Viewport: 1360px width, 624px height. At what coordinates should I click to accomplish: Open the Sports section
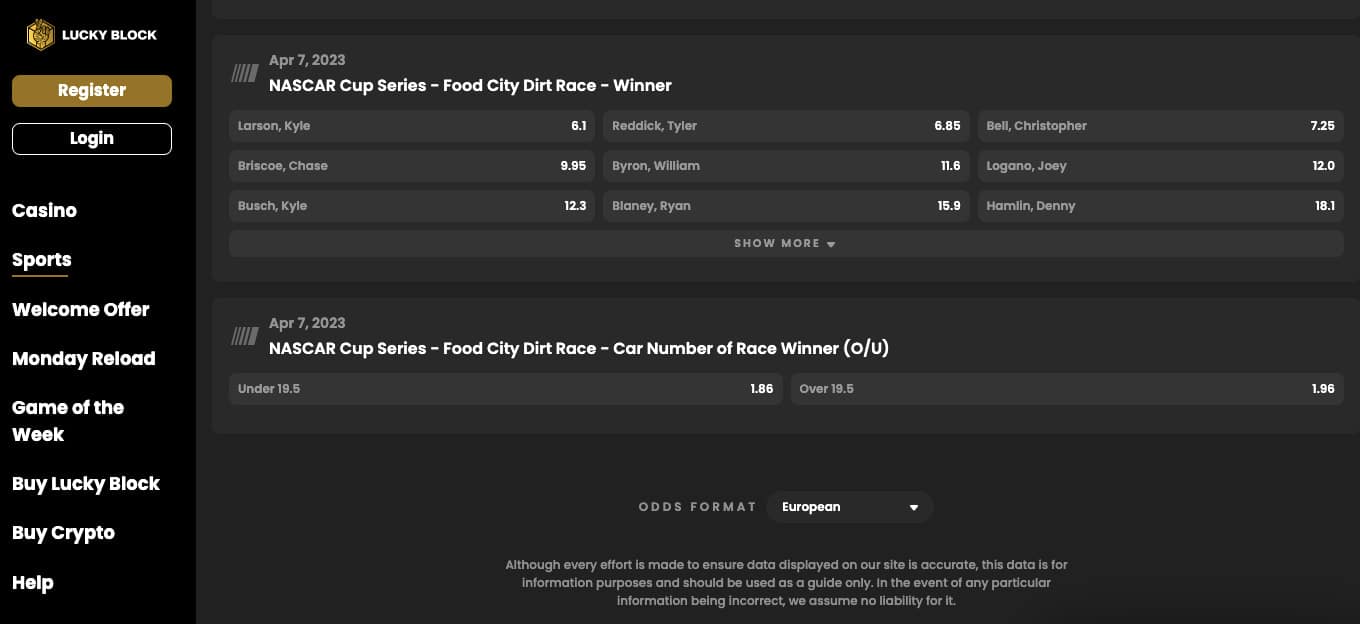tap(41, 260)
